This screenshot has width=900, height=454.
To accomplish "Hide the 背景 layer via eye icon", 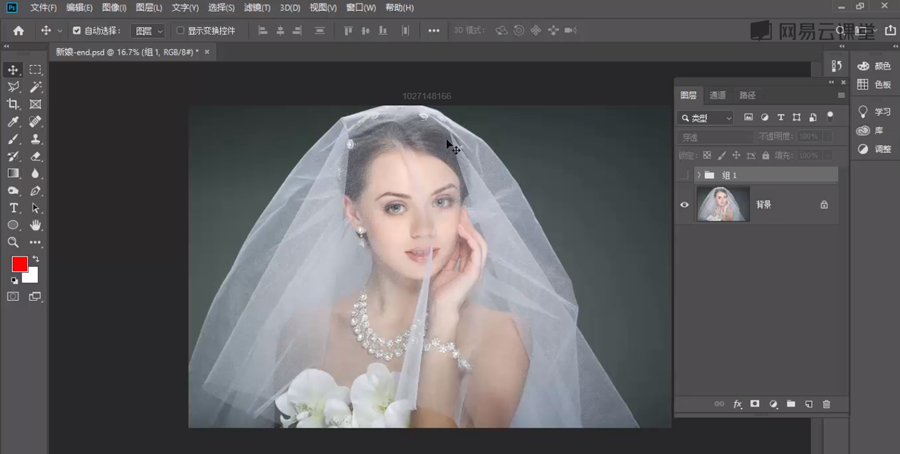I will pyautogui.click(x=685, y=204).
